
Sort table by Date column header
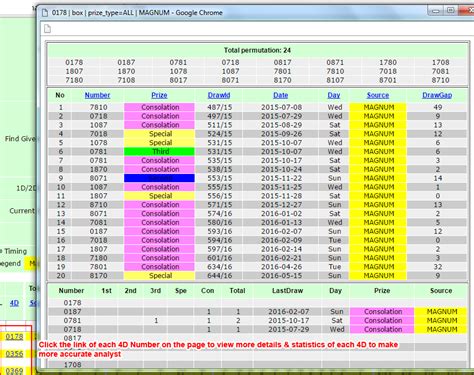(281, 95)
